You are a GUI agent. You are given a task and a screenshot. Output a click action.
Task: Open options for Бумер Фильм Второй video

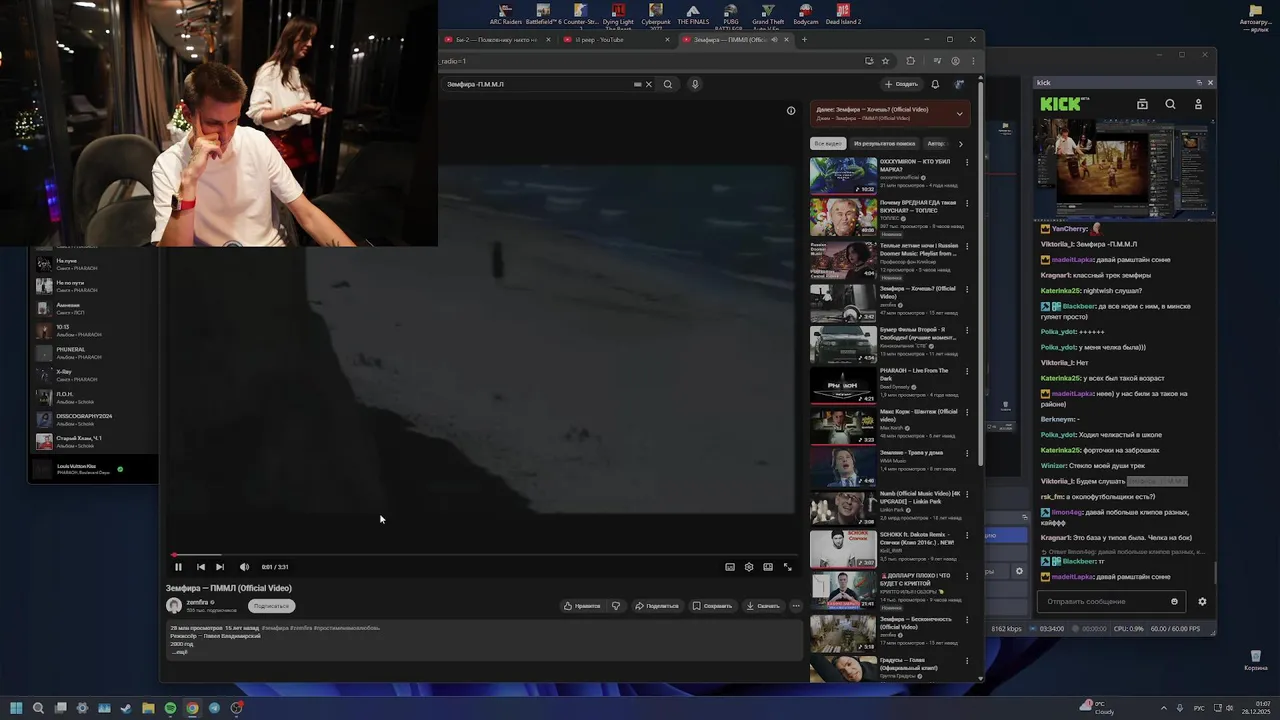pyautogui.click(x=967, y=330)
